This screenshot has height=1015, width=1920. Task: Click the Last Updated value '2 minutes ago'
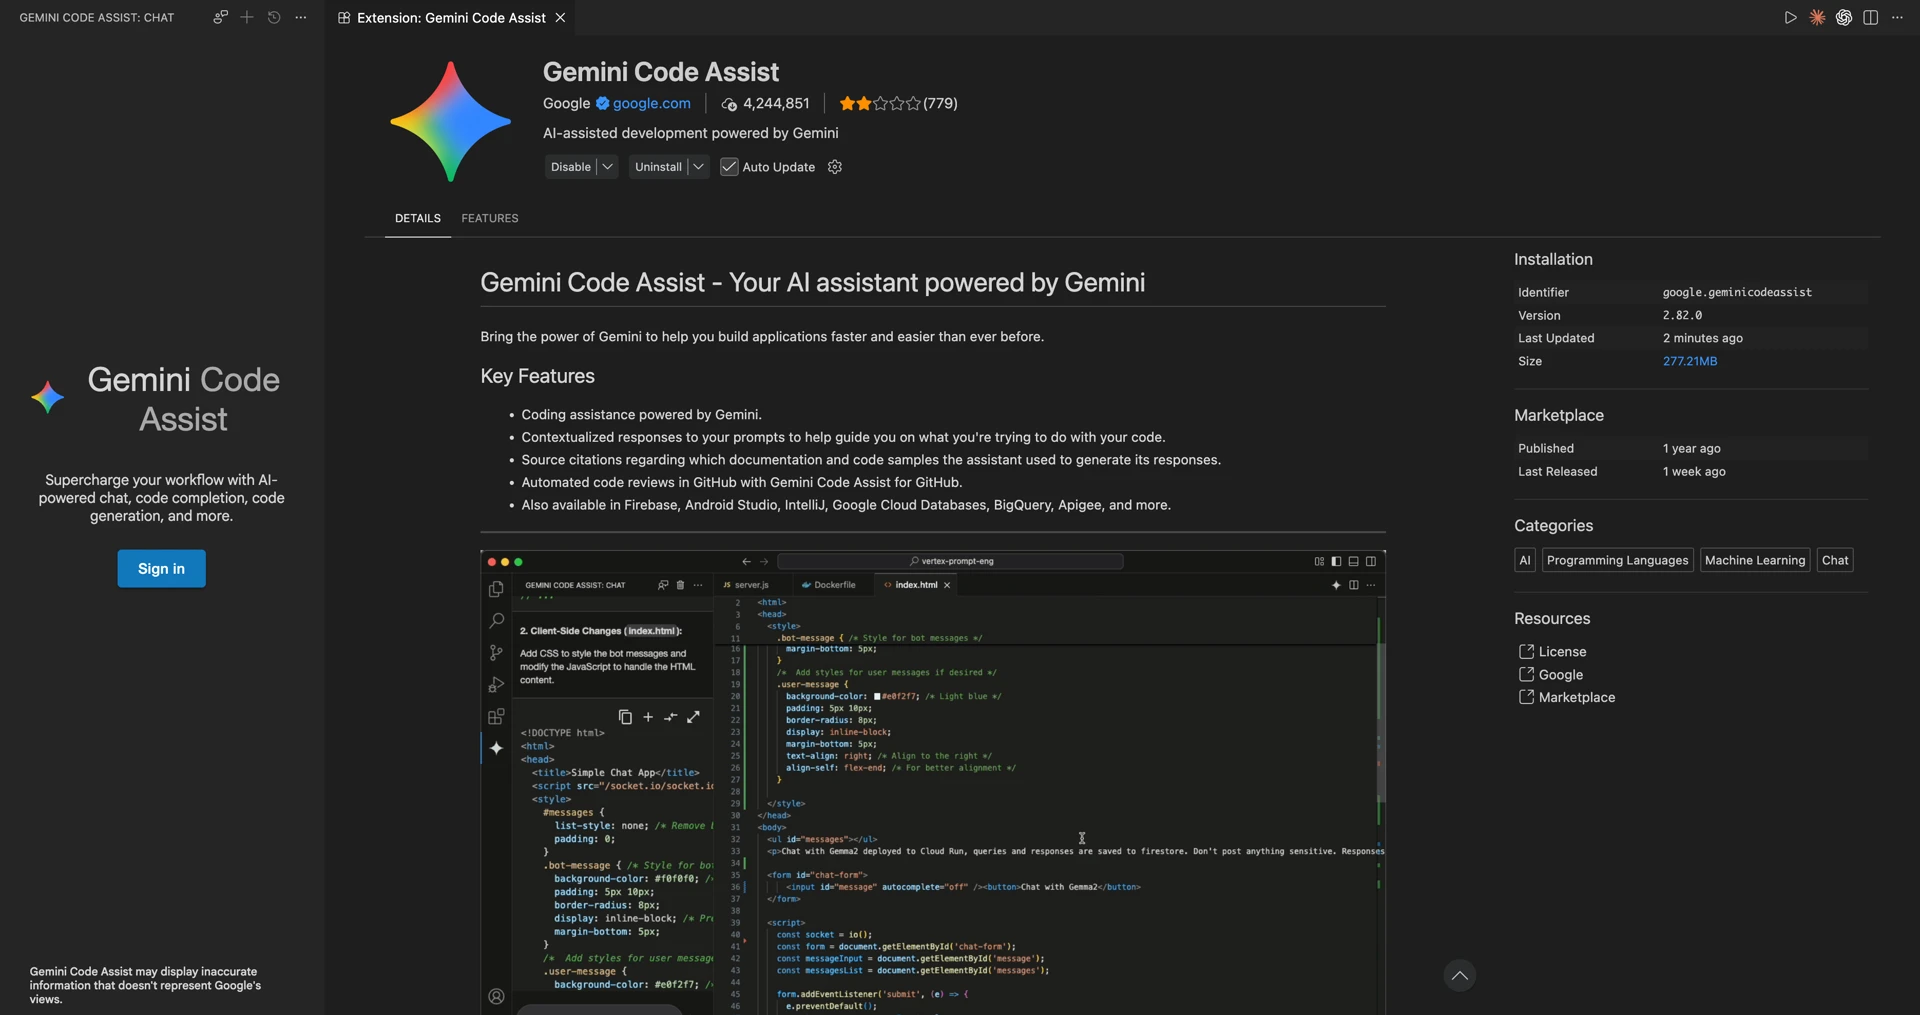(1703, 338)
